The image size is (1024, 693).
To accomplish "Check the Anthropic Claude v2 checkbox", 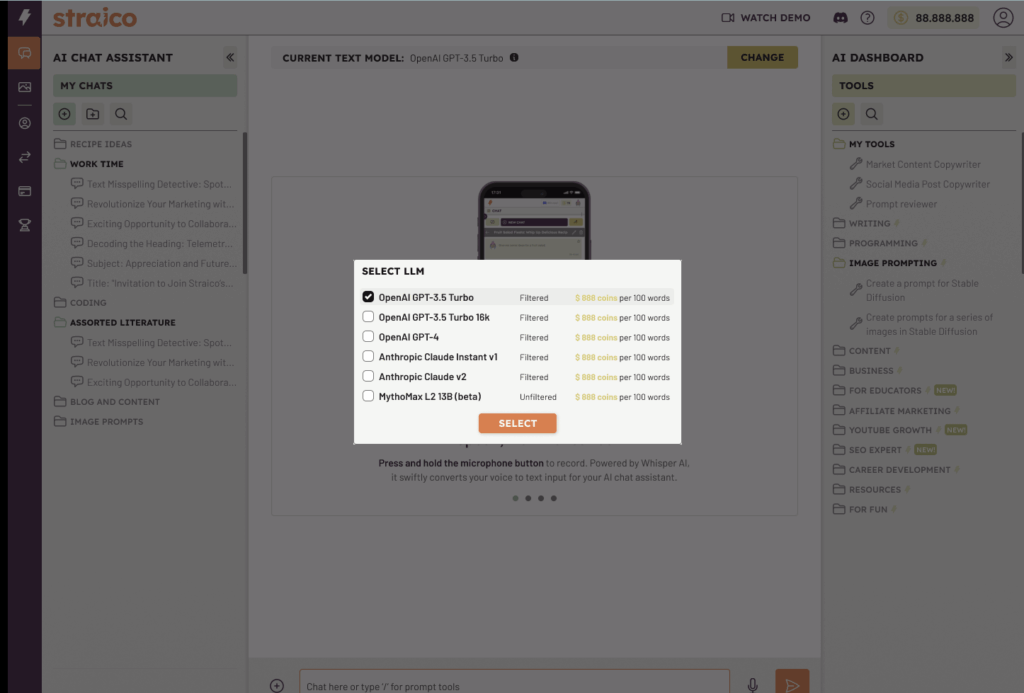I will [368, 376].
